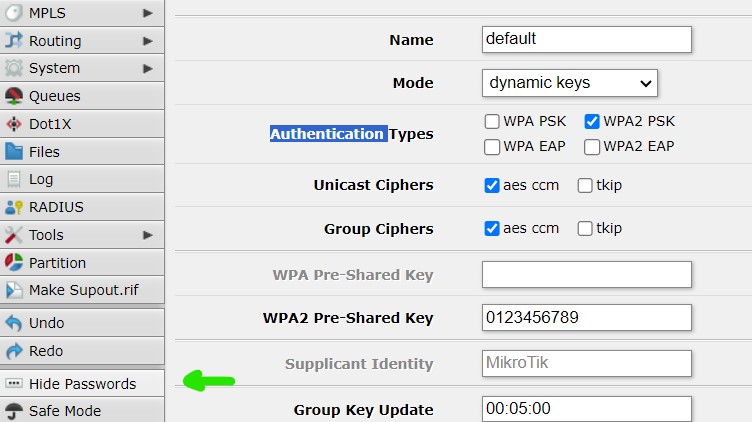Uncheck the WPA2 PSK authentication type
Viewport: 752px width, 422px height.
tap(592, 121)
